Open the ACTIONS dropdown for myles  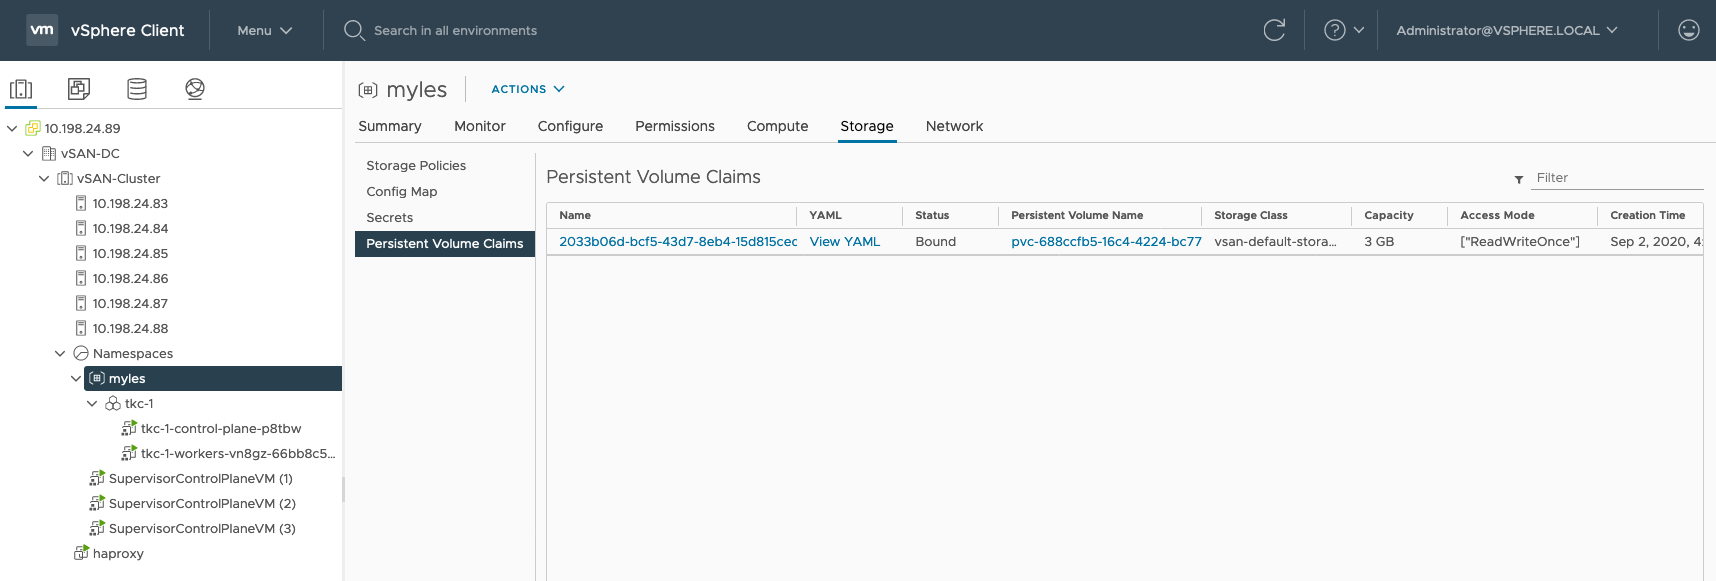click(528, 89)
